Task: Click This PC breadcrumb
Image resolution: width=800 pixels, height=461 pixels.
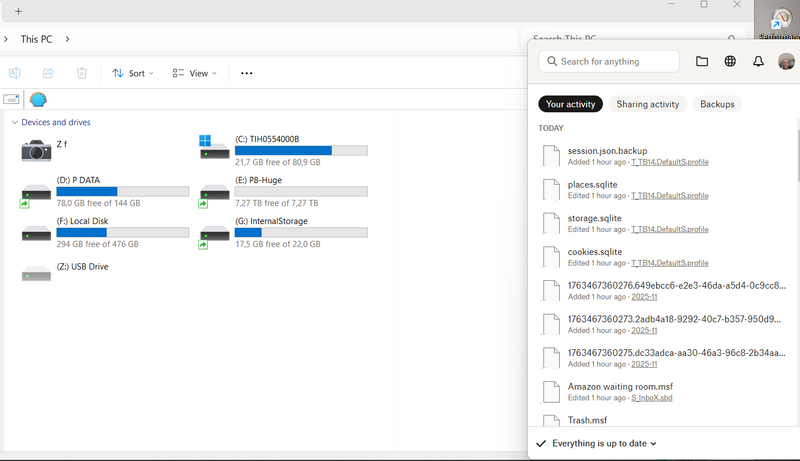Action: coord(36,39)
